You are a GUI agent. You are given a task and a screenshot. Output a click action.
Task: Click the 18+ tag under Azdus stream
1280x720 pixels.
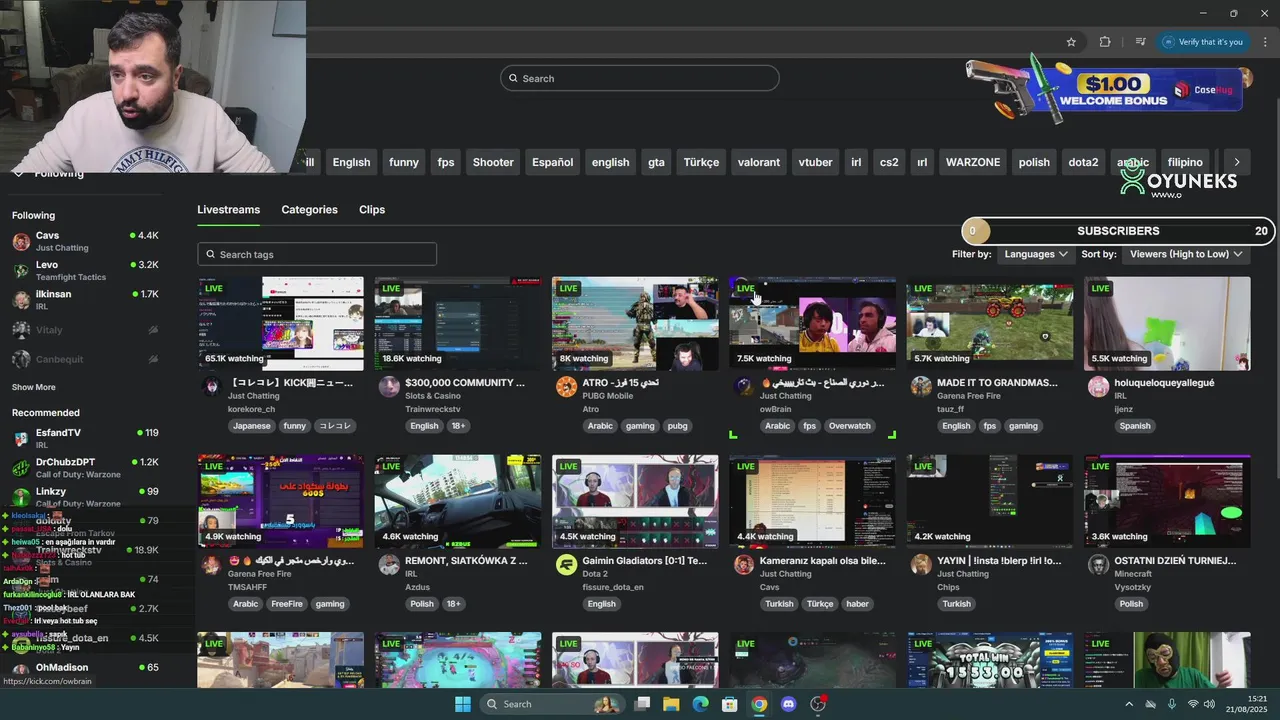453,604
